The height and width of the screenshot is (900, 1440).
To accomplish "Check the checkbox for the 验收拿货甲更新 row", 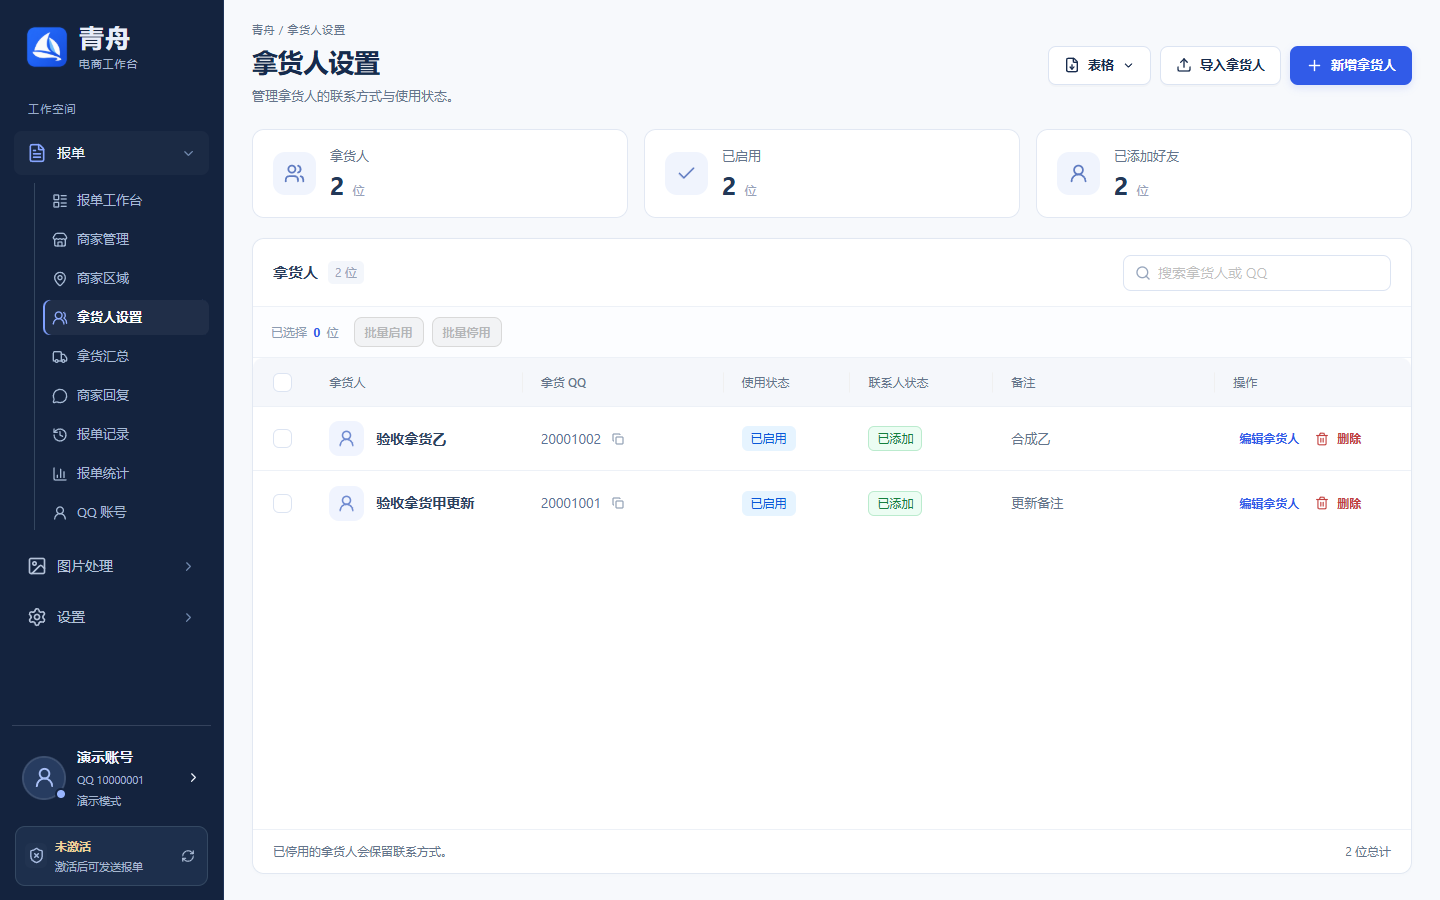I will pos(283,503).
